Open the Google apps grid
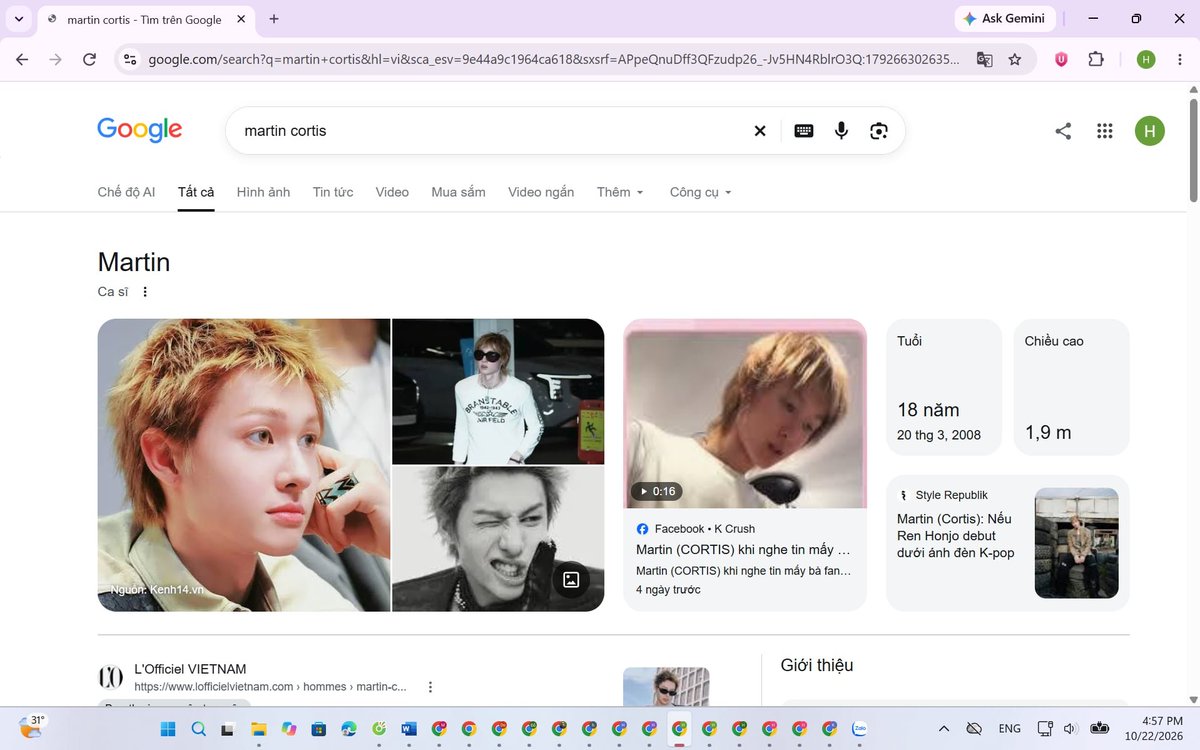1200x750 pixels. click(1105, 131)
